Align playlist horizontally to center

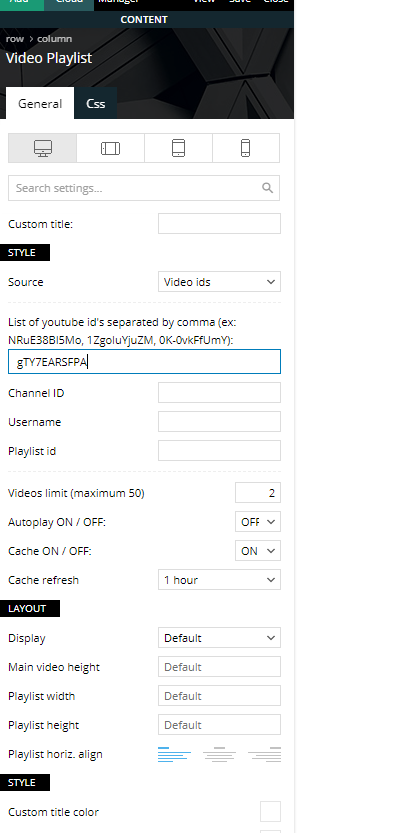coord(219,754)
